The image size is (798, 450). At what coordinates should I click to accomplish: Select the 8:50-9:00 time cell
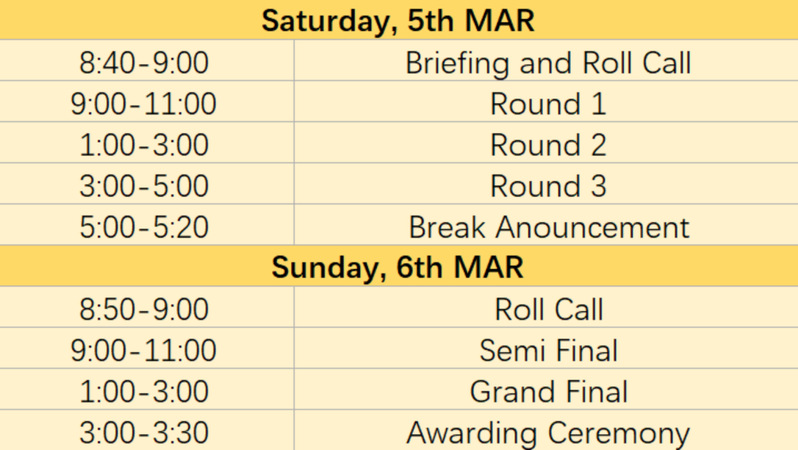click(145, 309)
